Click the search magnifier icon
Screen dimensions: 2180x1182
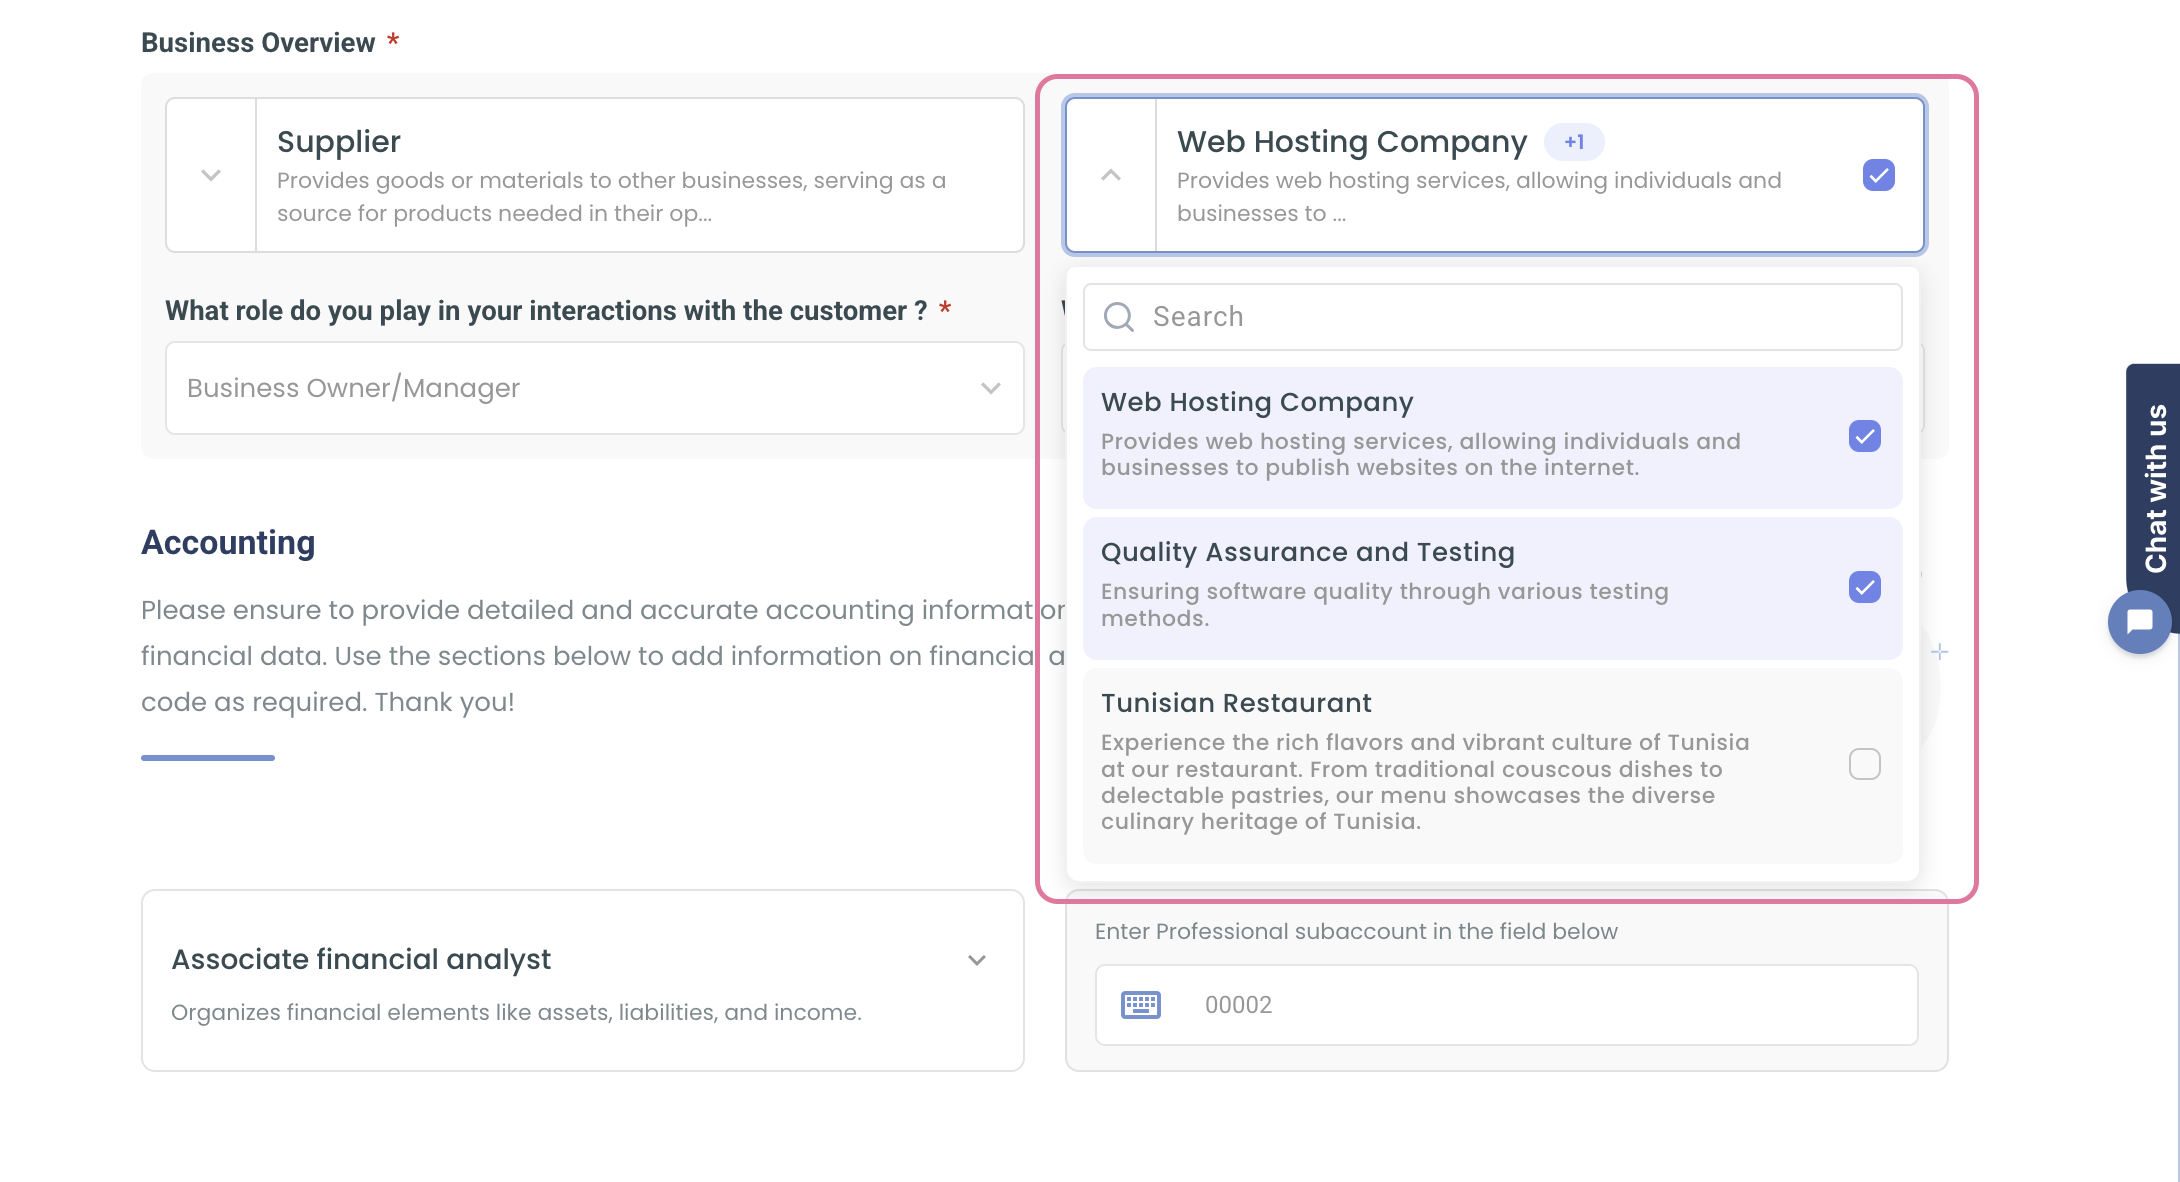pos(1118,317)
